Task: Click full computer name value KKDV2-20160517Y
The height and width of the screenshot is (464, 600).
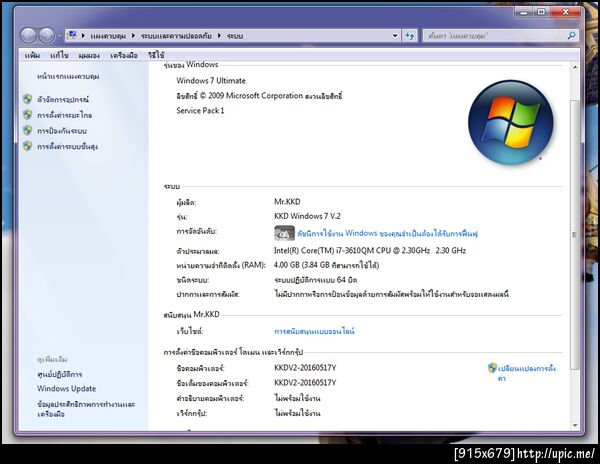Action: point(305,383)
